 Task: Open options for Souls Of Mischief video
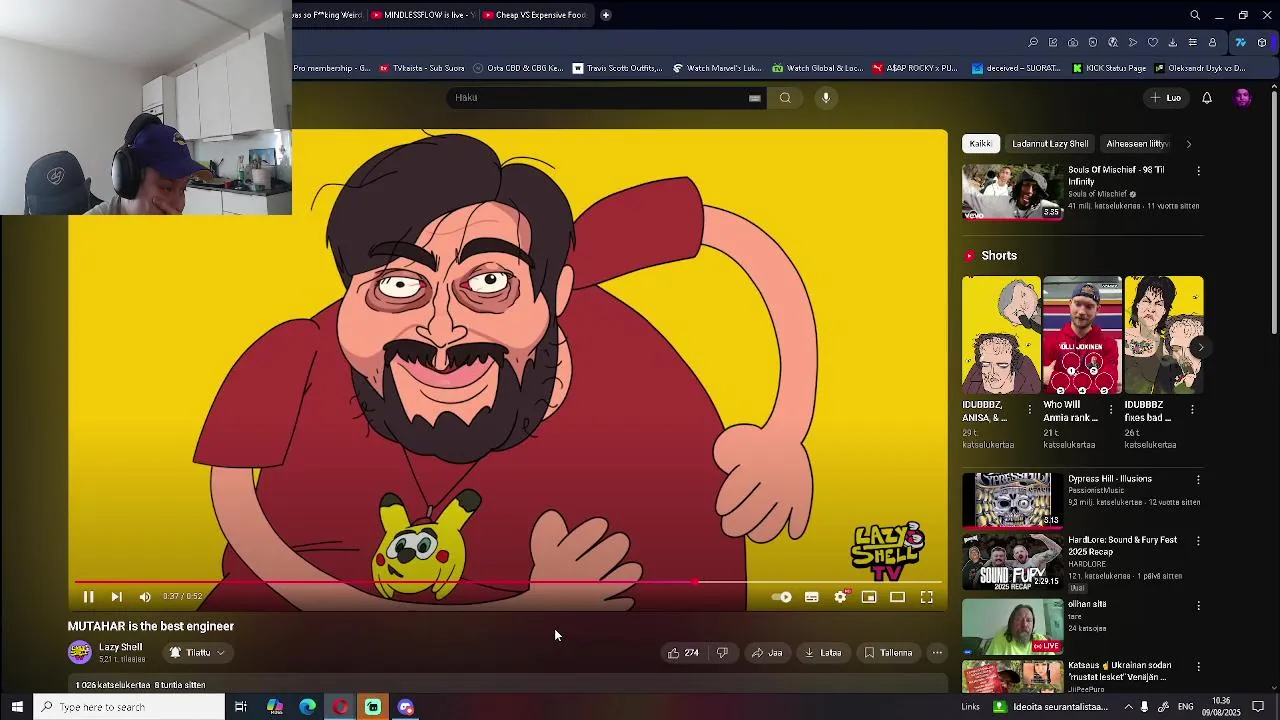point(1198,171)
